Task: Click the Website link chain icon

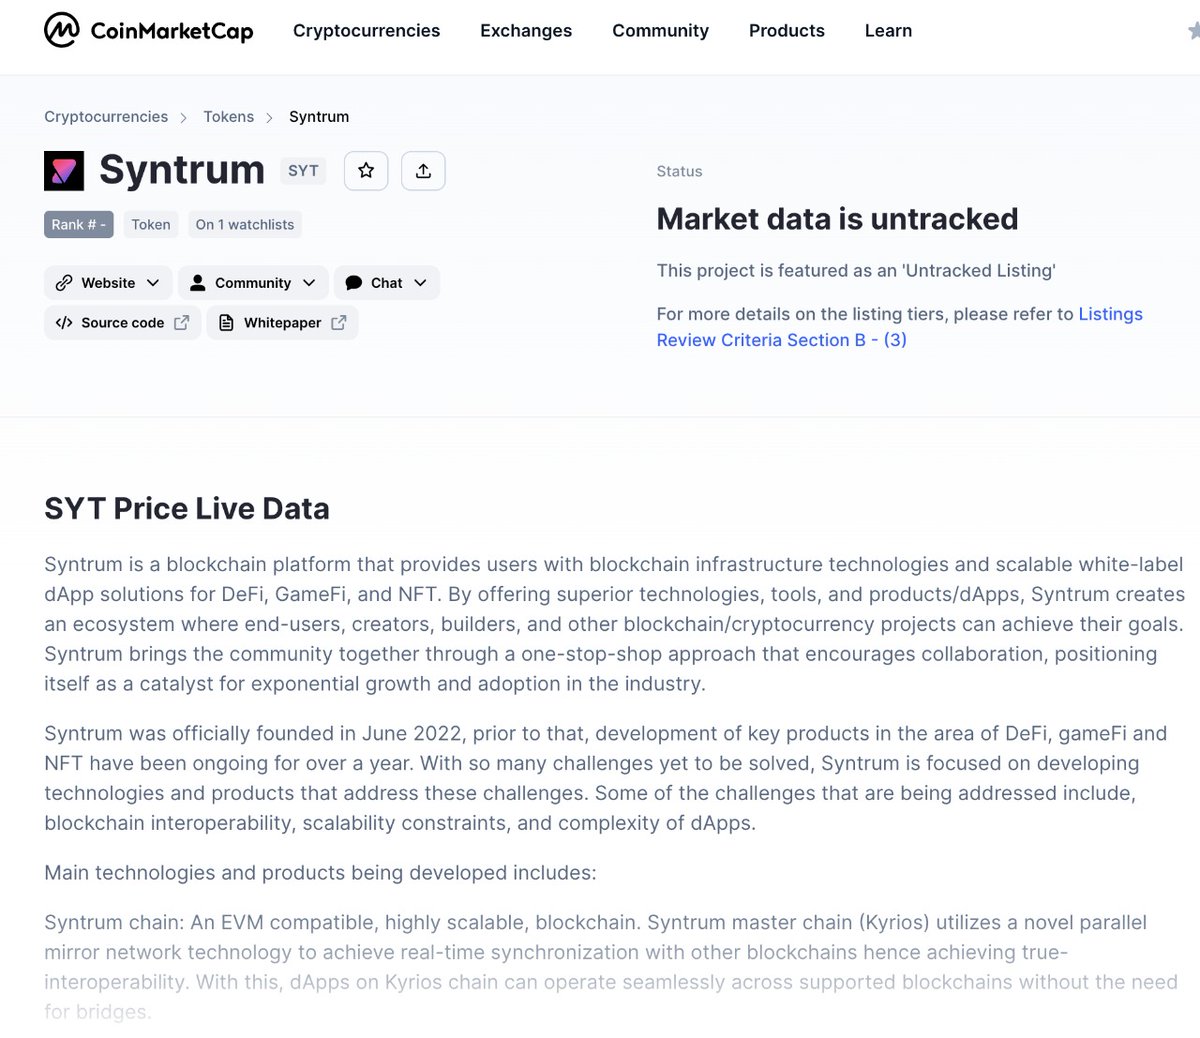Action: 64,283
